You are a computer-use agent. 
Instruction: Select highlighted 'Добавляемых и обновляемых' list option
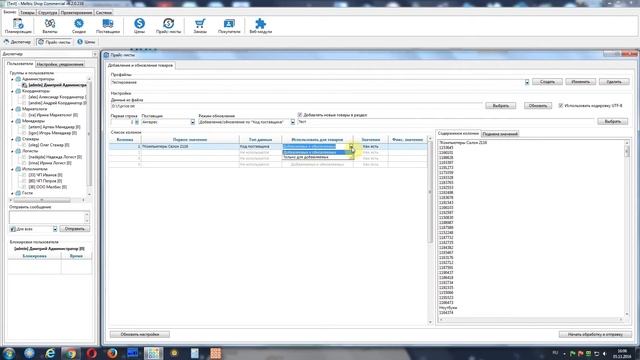coord(317,152)
